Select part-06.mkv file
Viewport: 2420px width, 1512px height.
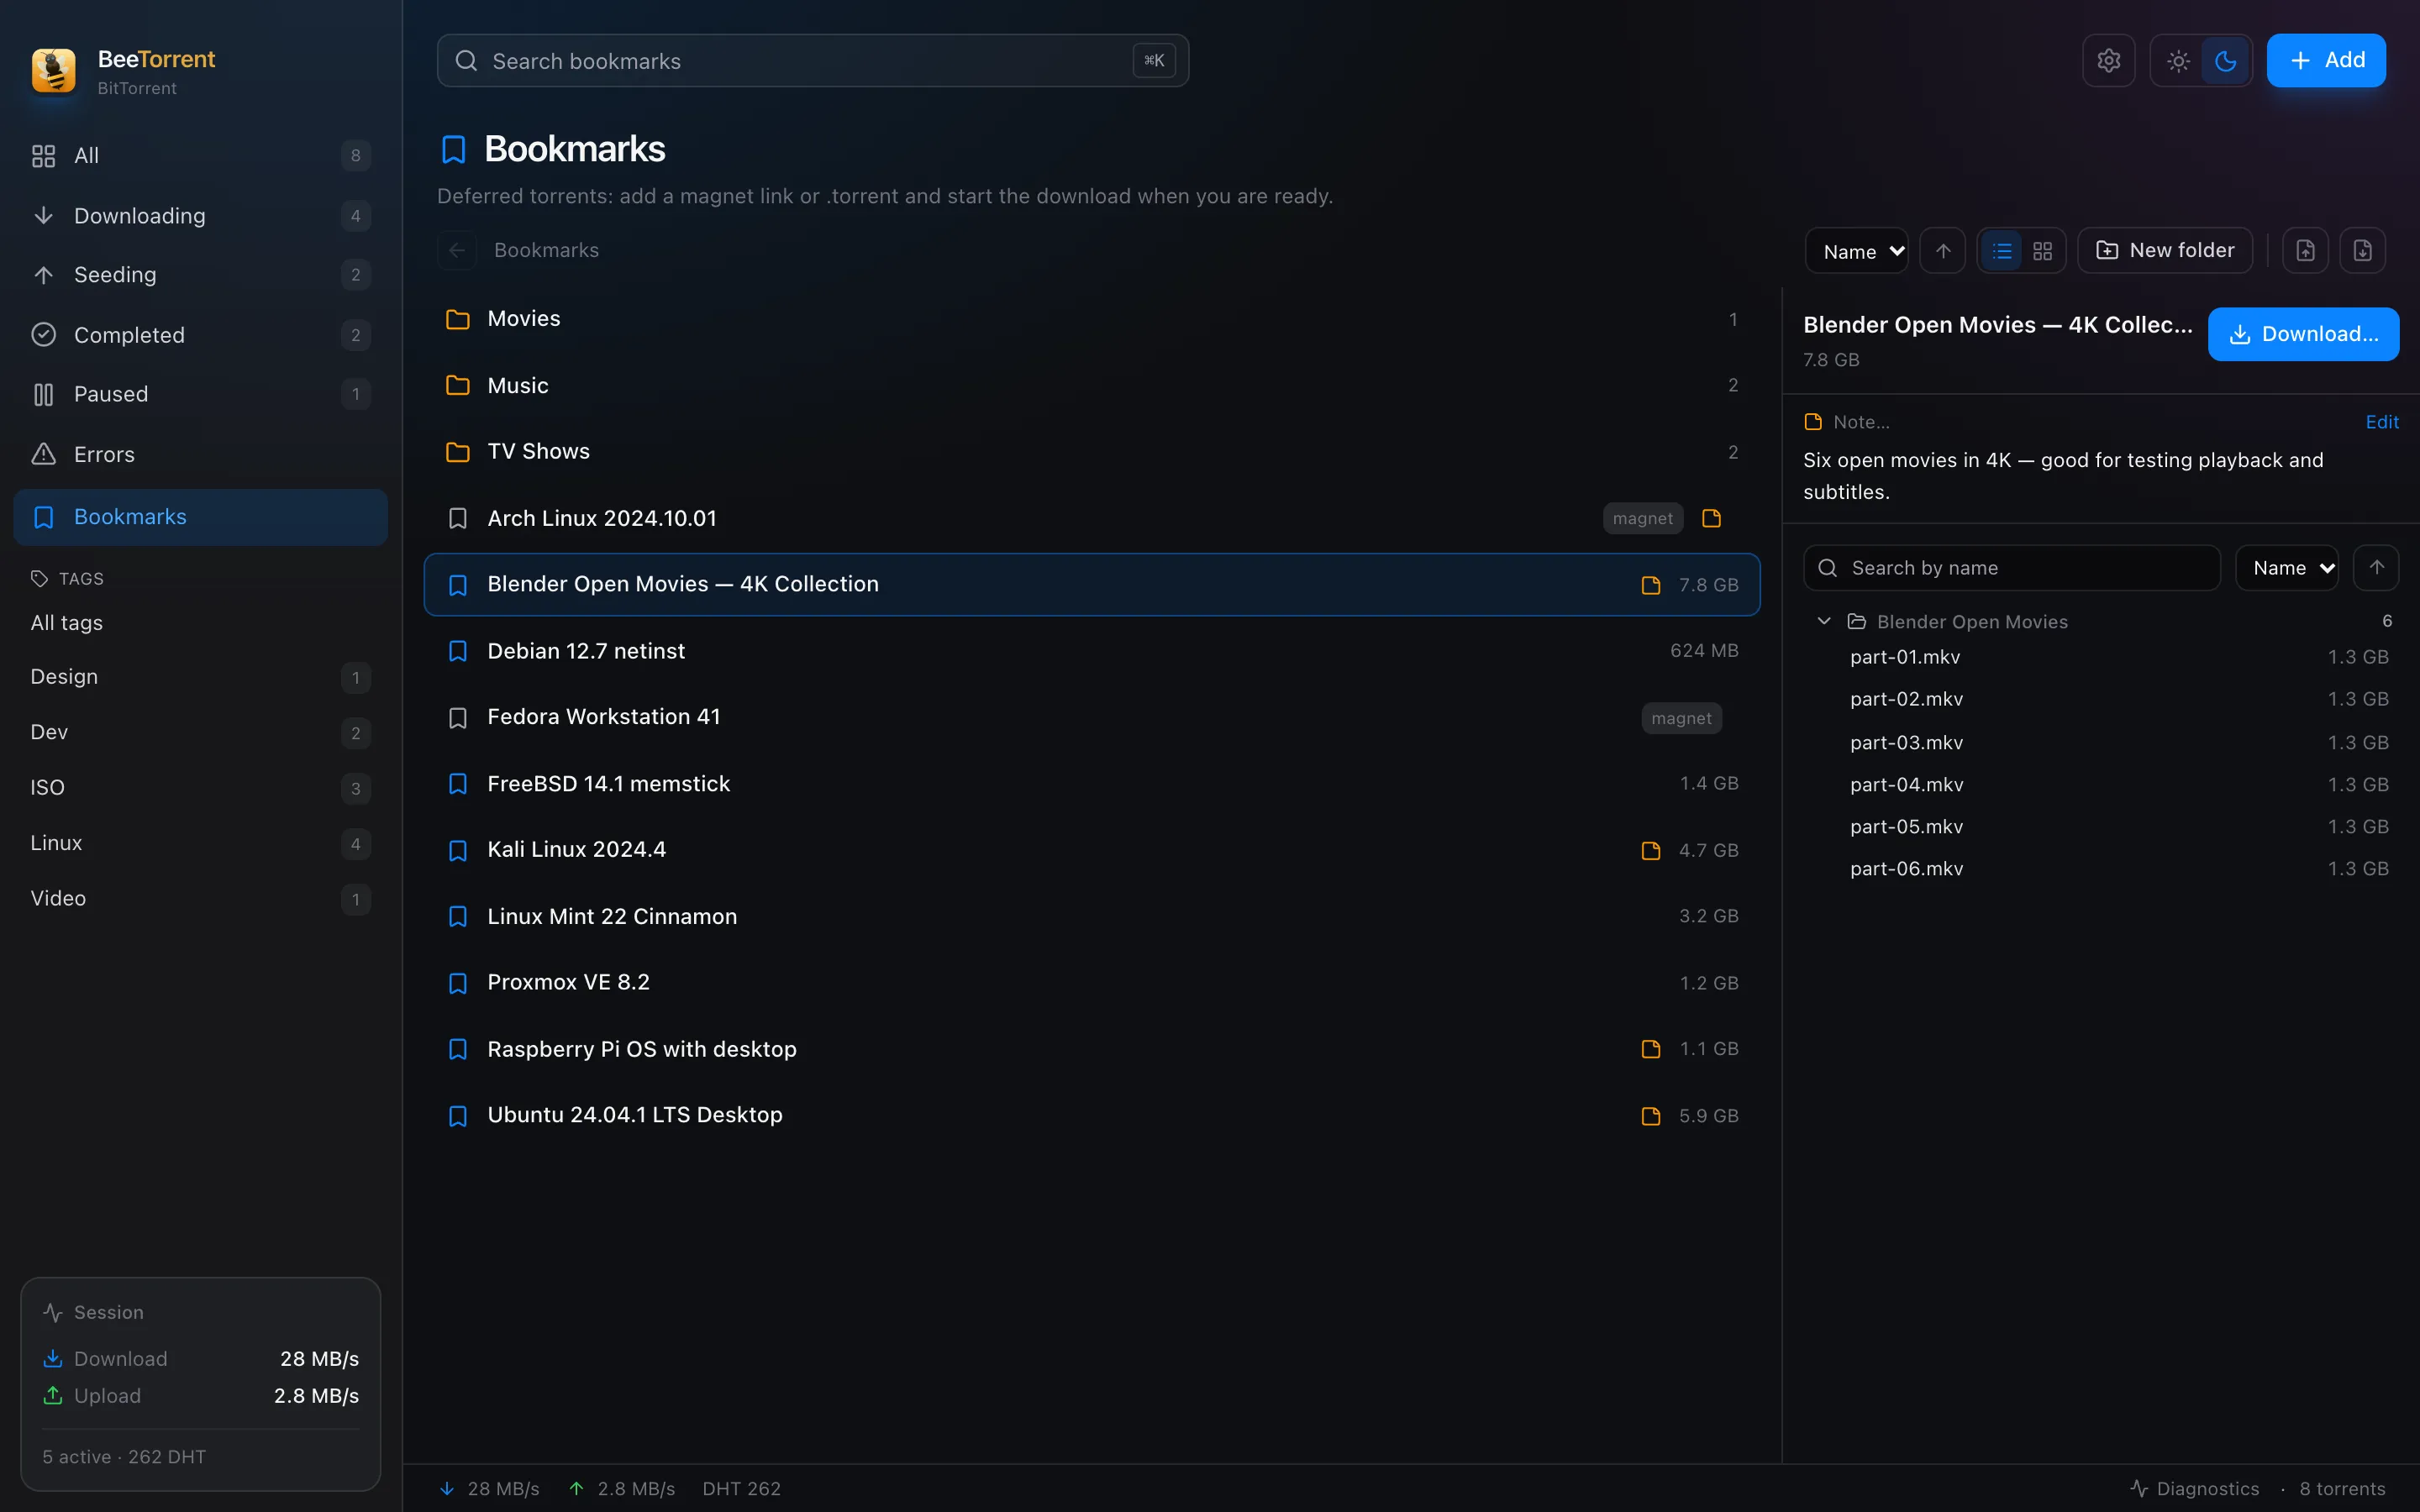pyautogui.click(x=2101, y=869)
